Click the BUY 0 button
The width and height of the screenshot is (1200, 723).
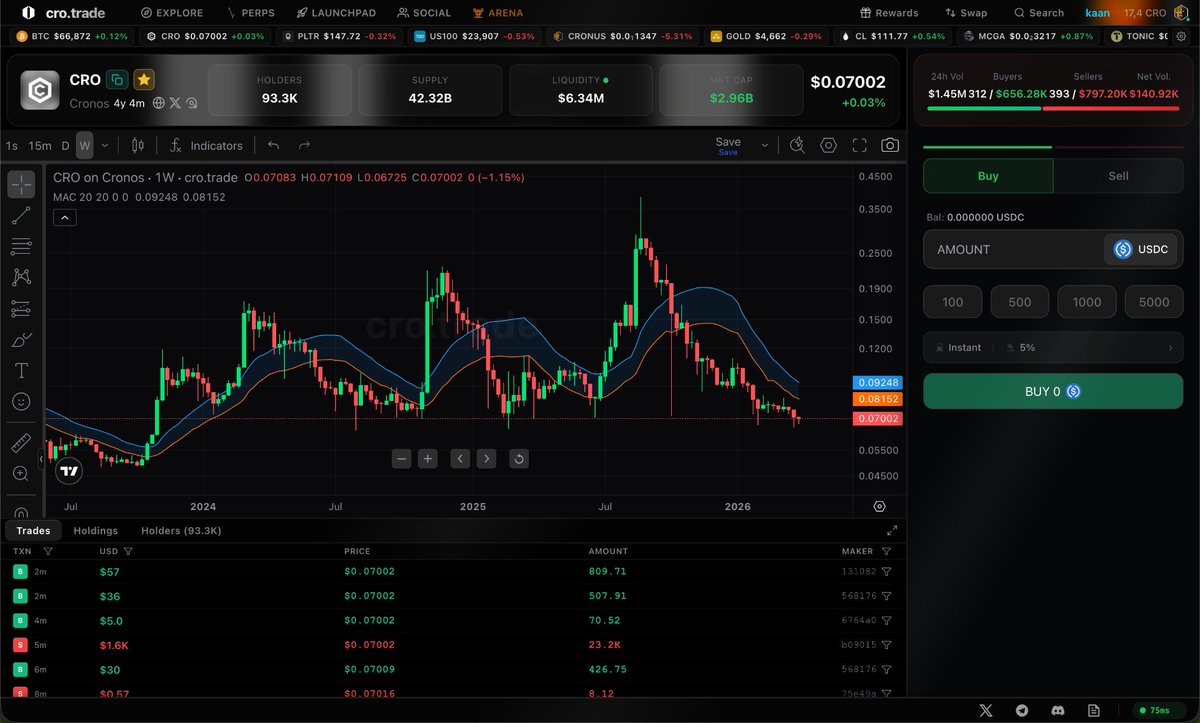(1053, 391)
